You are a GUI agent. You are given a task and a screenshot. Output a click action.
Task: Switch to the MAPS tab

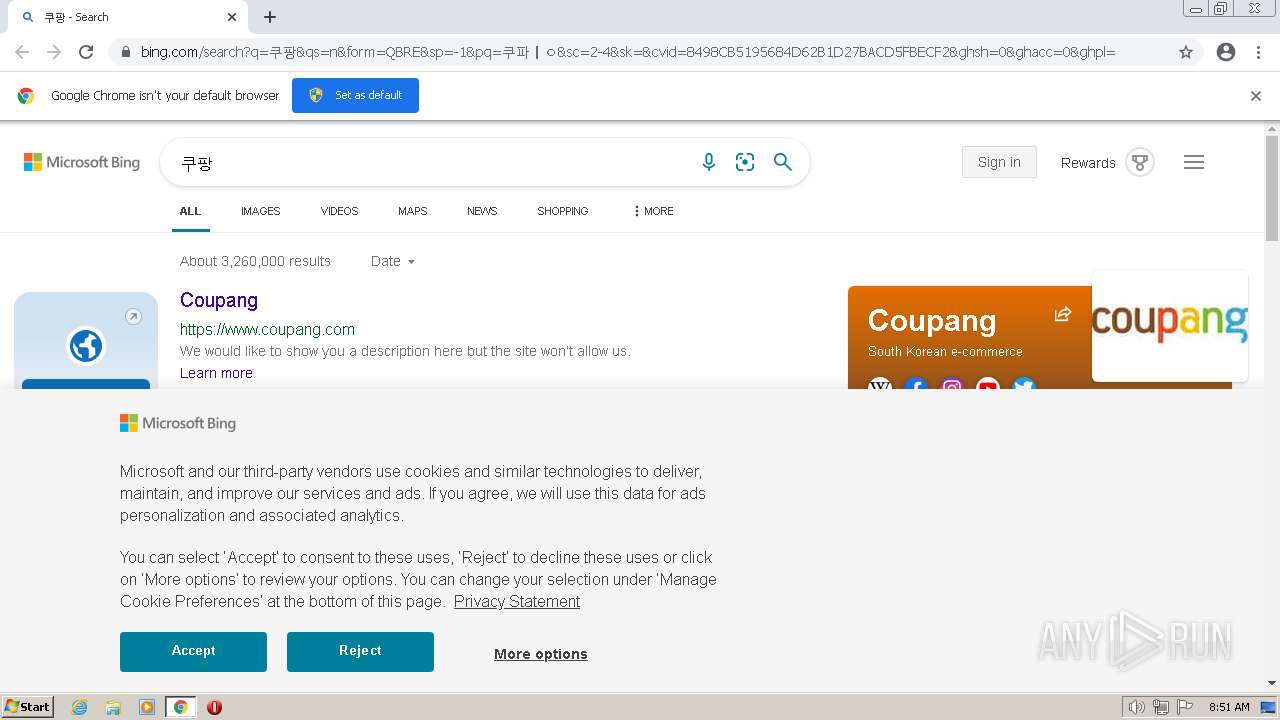pos(412,211)
